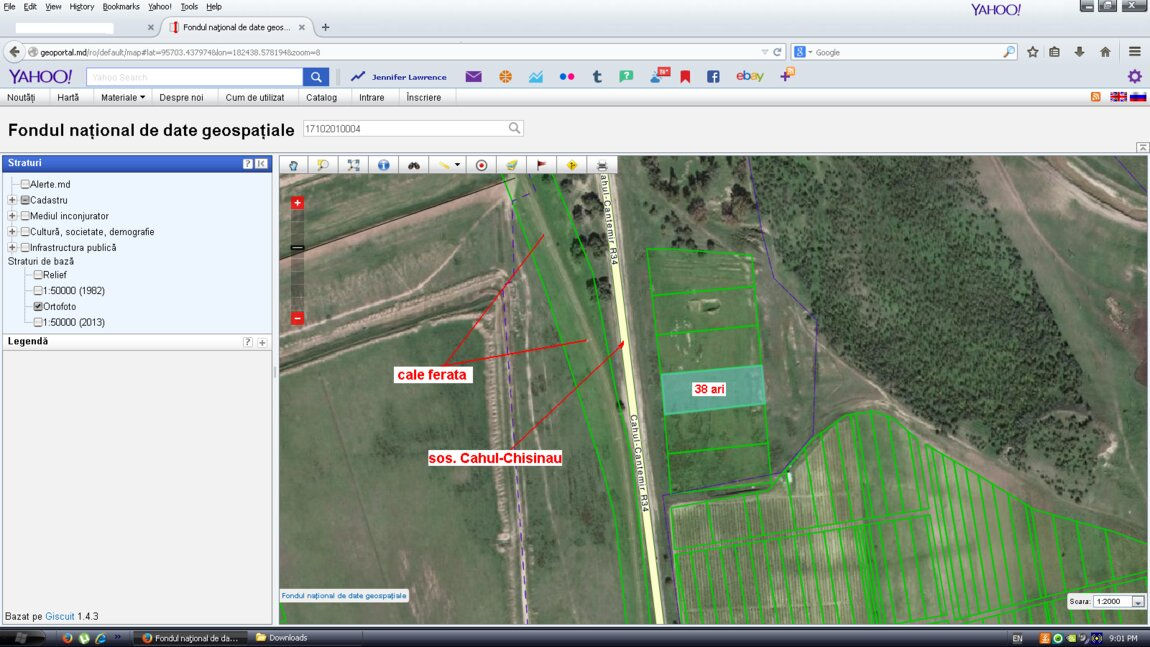Expand the Mediul inconjurator tree node
Screen dimensions: 1150x647
[12, 216]
